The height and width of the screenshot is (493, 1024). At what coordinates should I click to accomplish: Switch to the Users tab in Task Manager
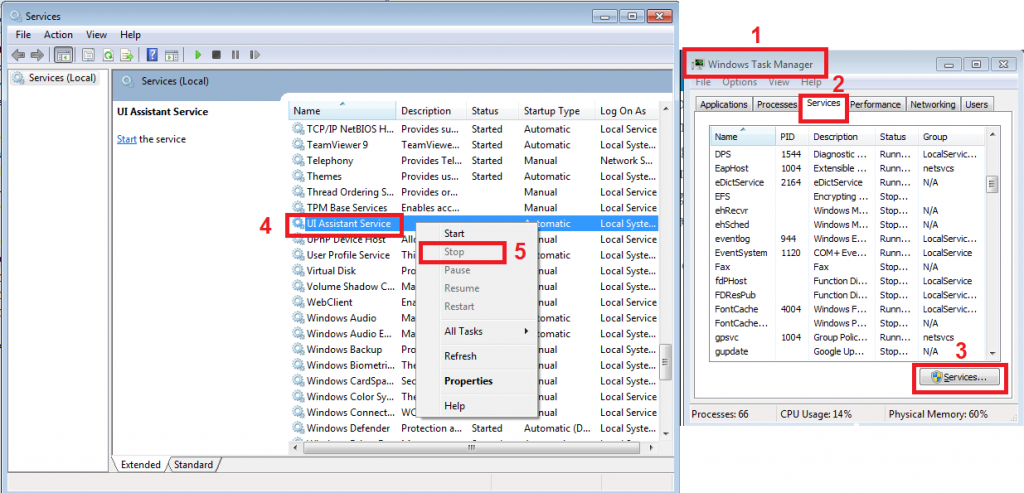pyautogui.click(x=976, y=104)
